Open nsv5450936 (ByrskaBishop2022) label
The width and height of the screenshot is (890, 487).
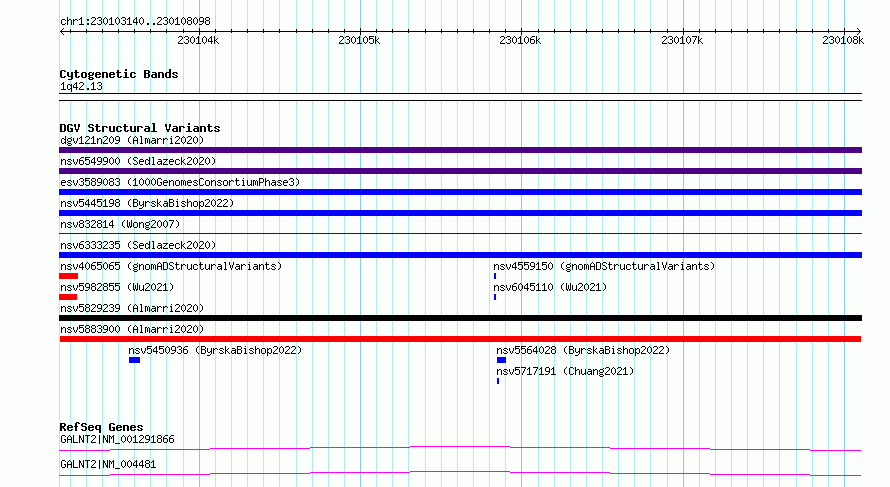click(x=215, y=350)
